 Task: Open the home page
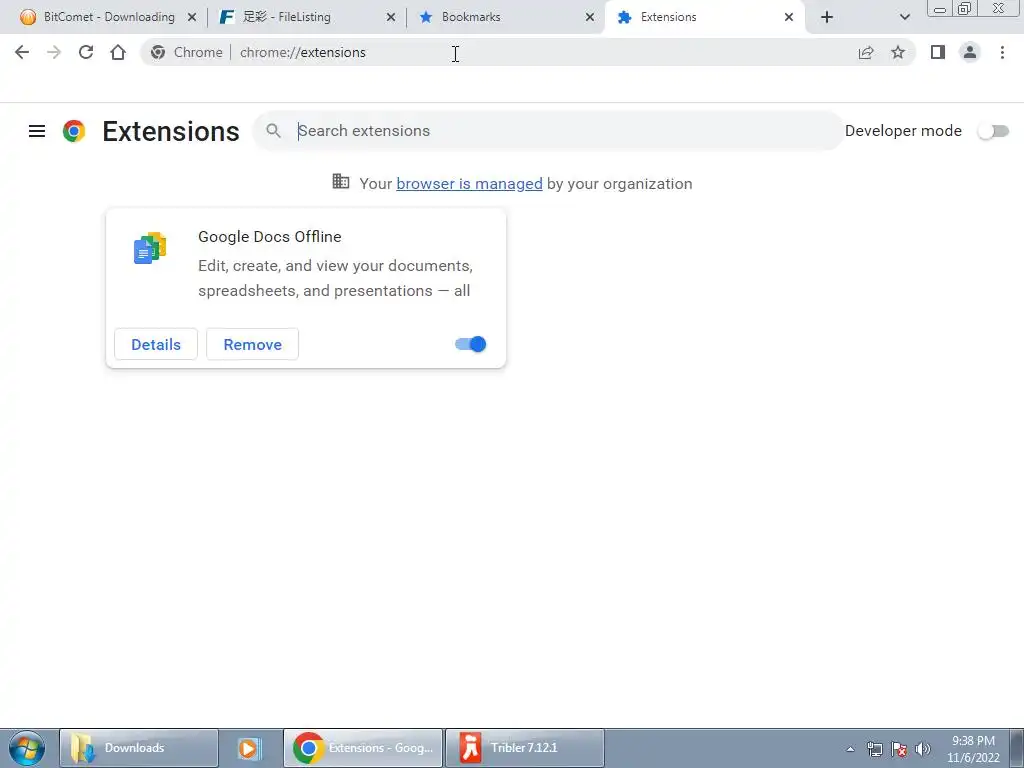click(x=118, y=52)
